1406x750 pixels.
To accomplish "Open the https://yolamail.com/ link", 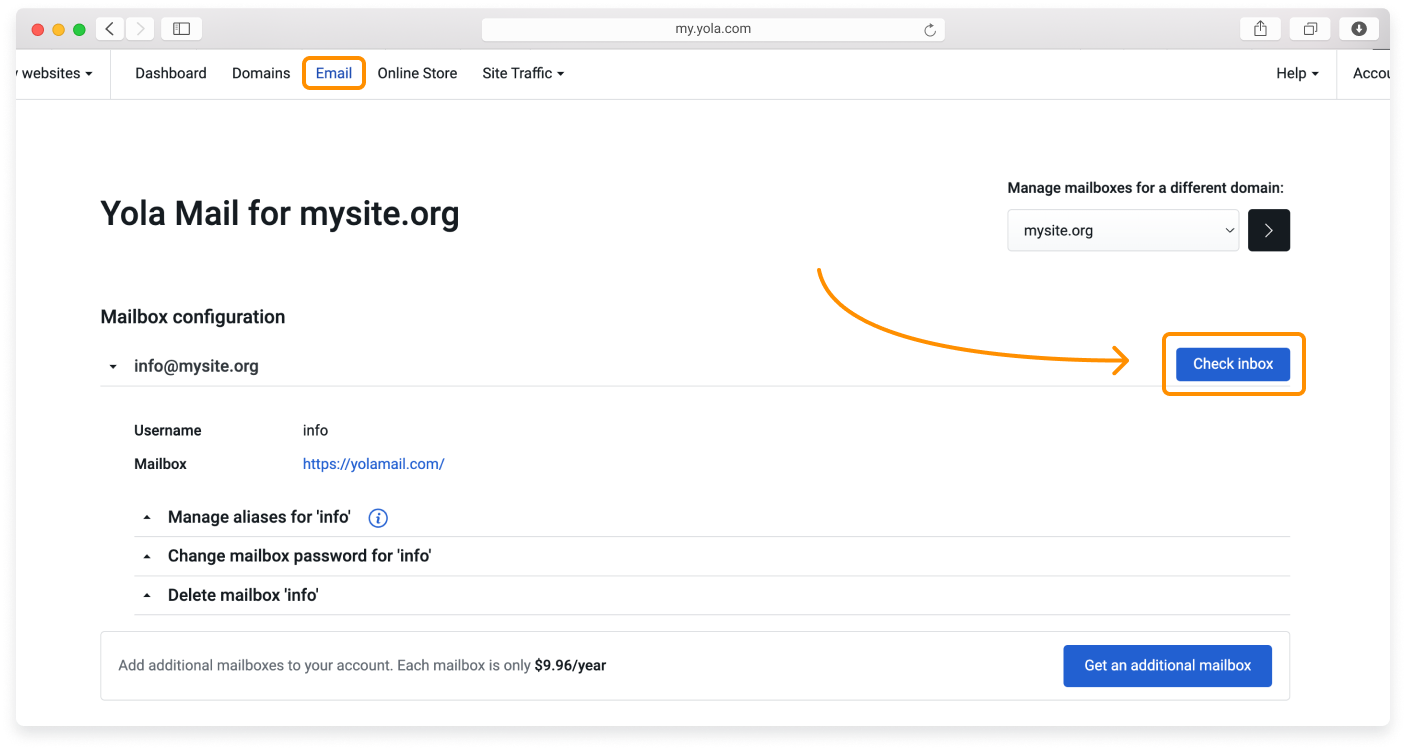I will pyautogui.click(x=373, y=464).
